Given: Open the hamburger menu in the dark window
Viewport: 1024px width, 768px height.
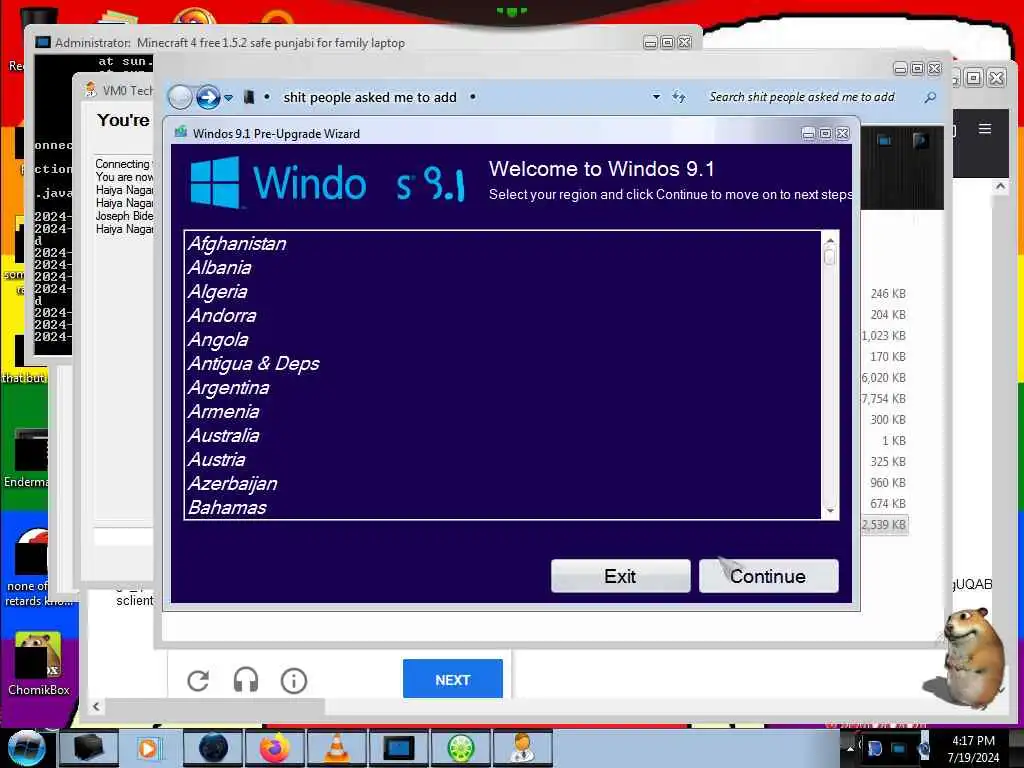Looking at the screenshot, I should 985,129.
